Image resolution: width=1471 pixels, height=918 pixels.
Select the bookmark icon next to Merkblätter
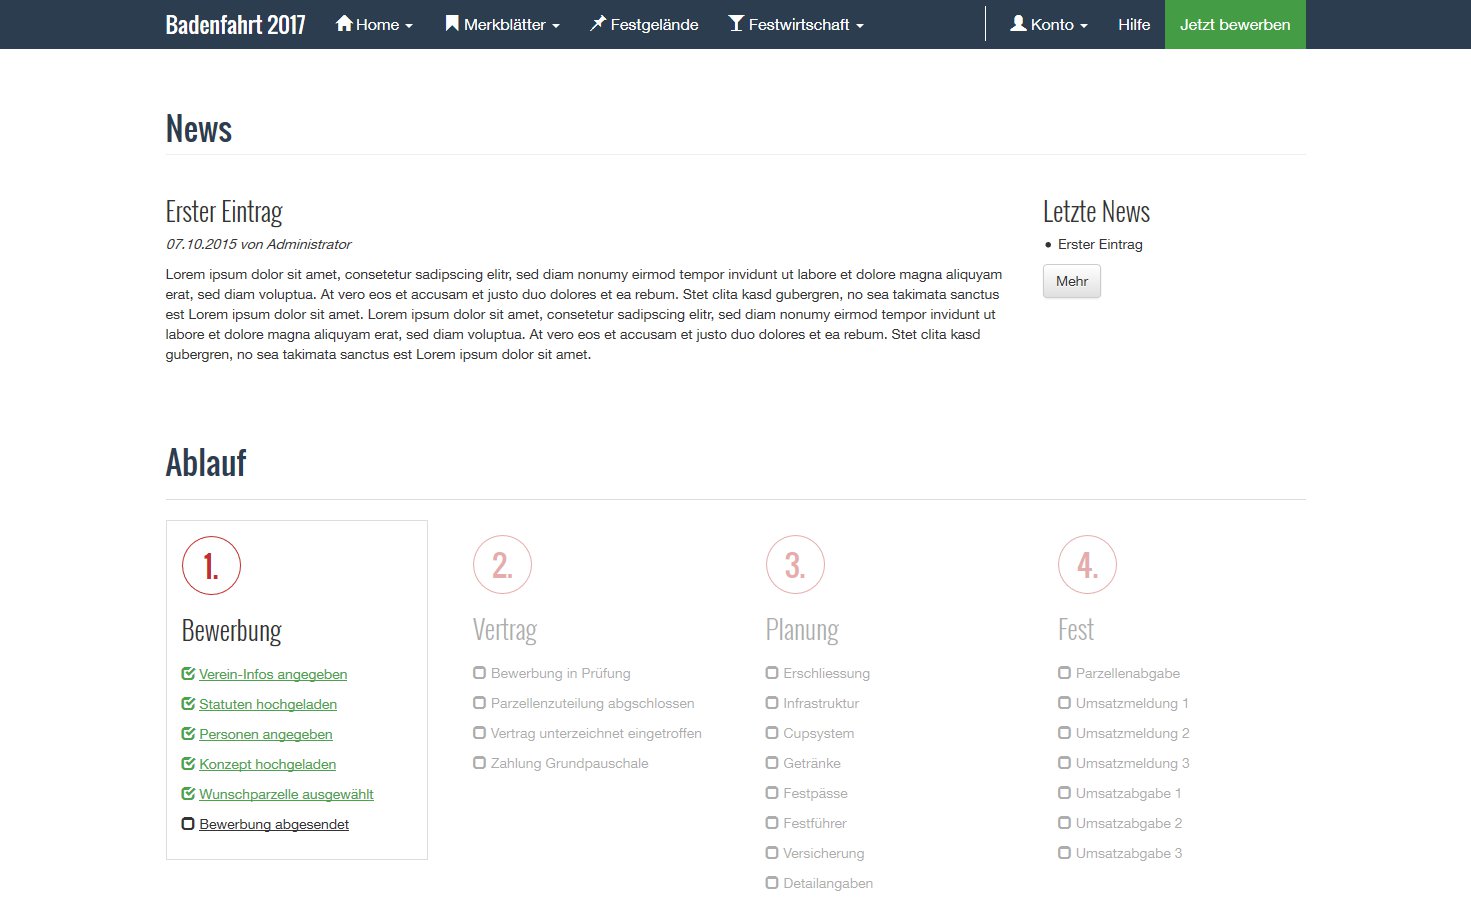tap(452, 23)
